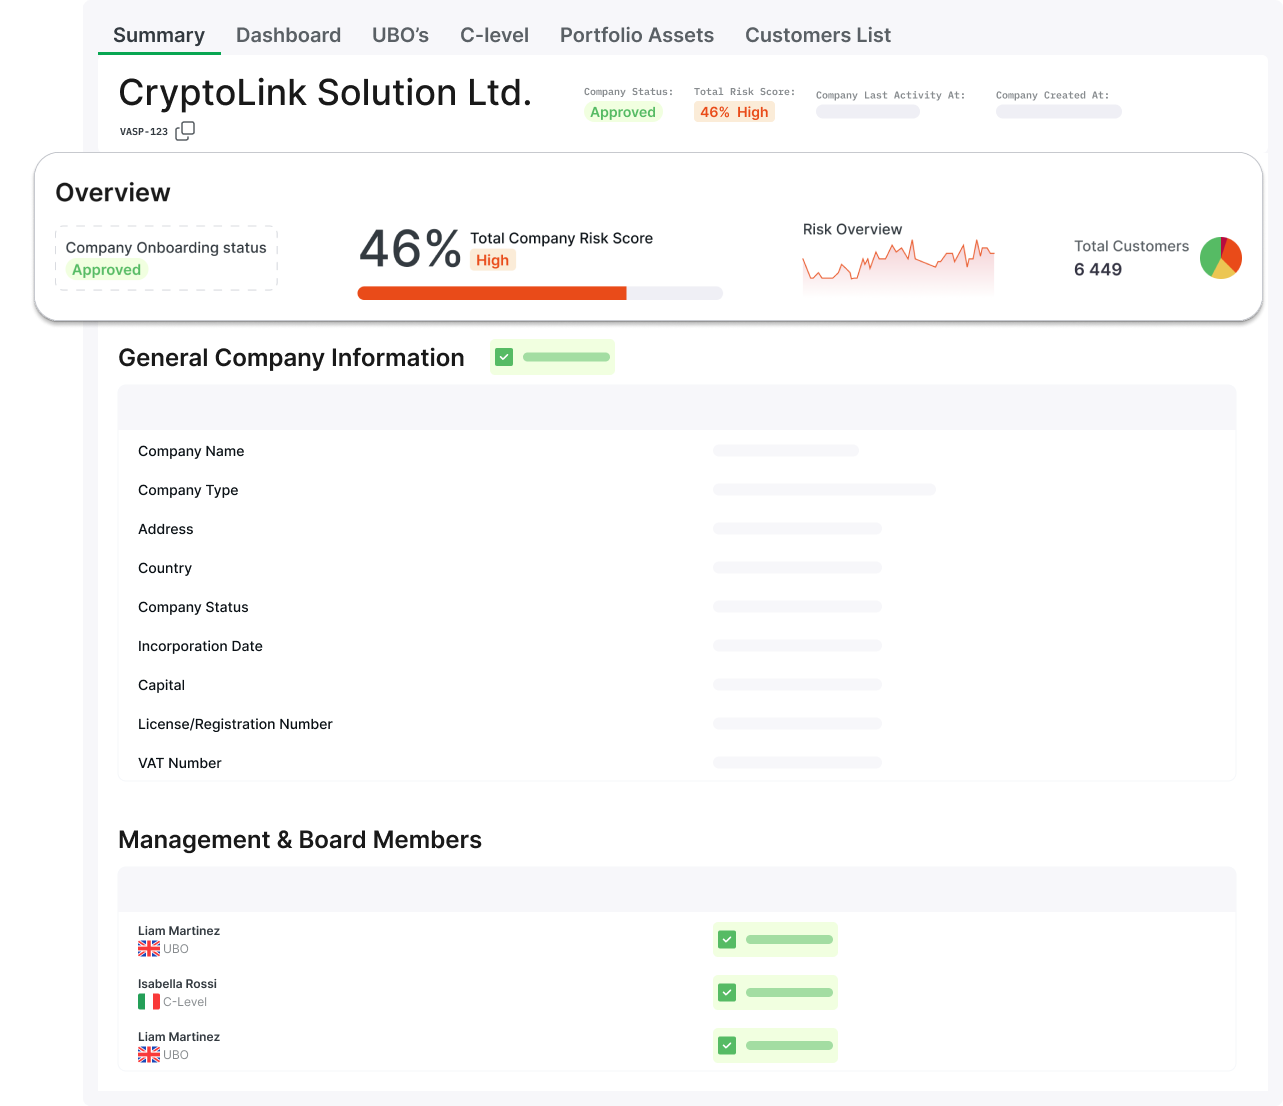Click the 46% High risk score badge
This screenshot has width=1283, height=1106.
[734, 112]
